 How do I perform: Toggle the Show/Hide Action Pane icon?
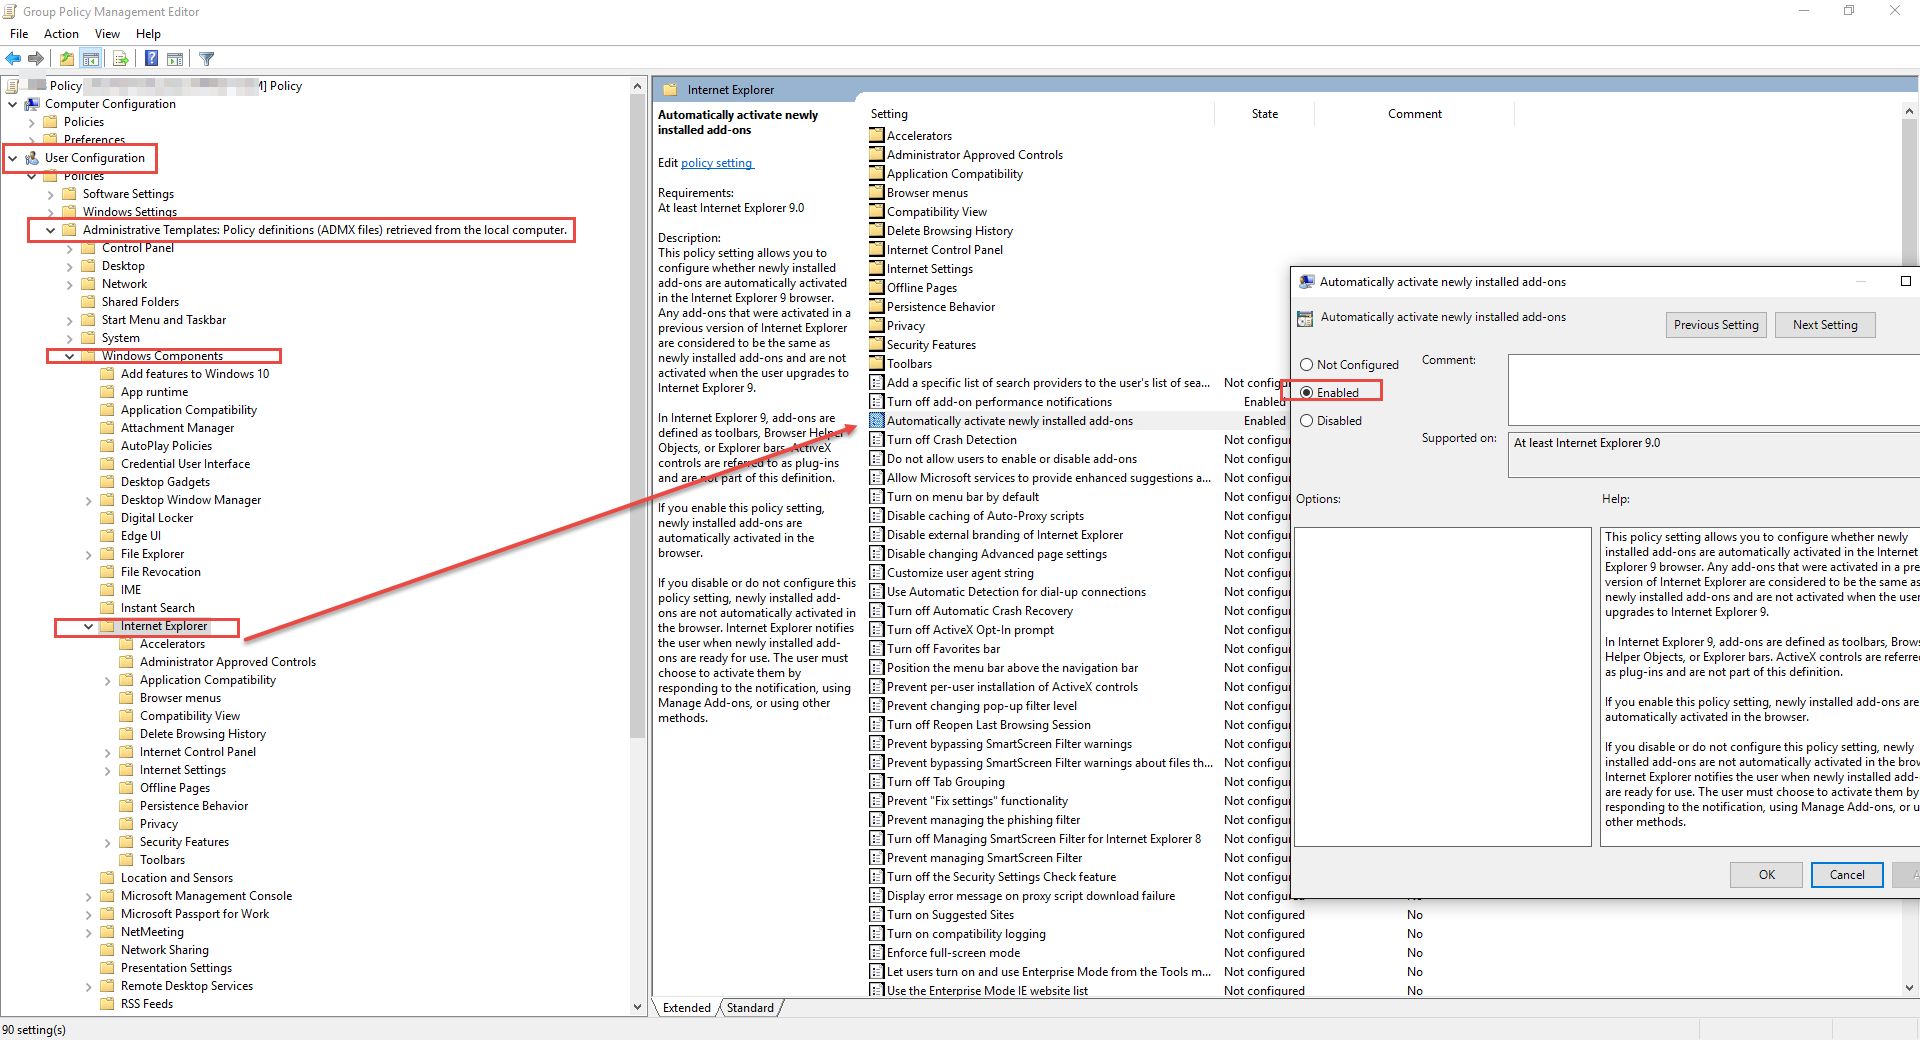175,58
